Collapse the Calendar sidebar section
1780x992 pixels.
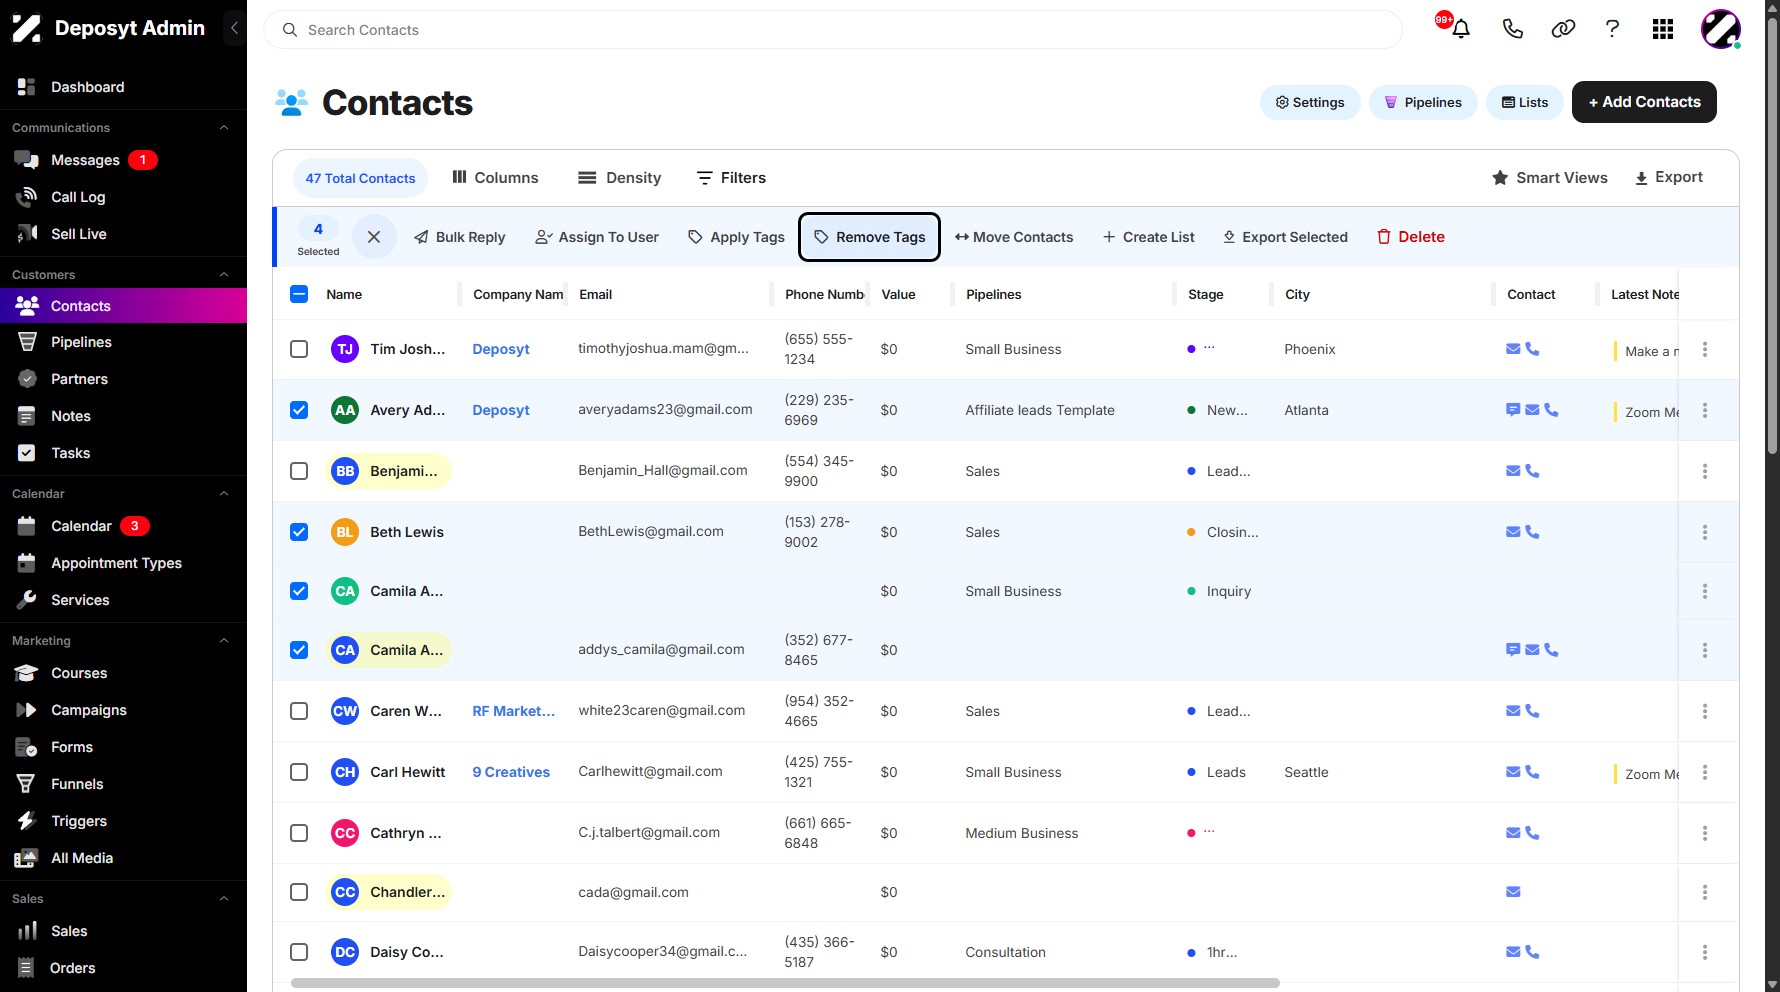coord(224,494)
